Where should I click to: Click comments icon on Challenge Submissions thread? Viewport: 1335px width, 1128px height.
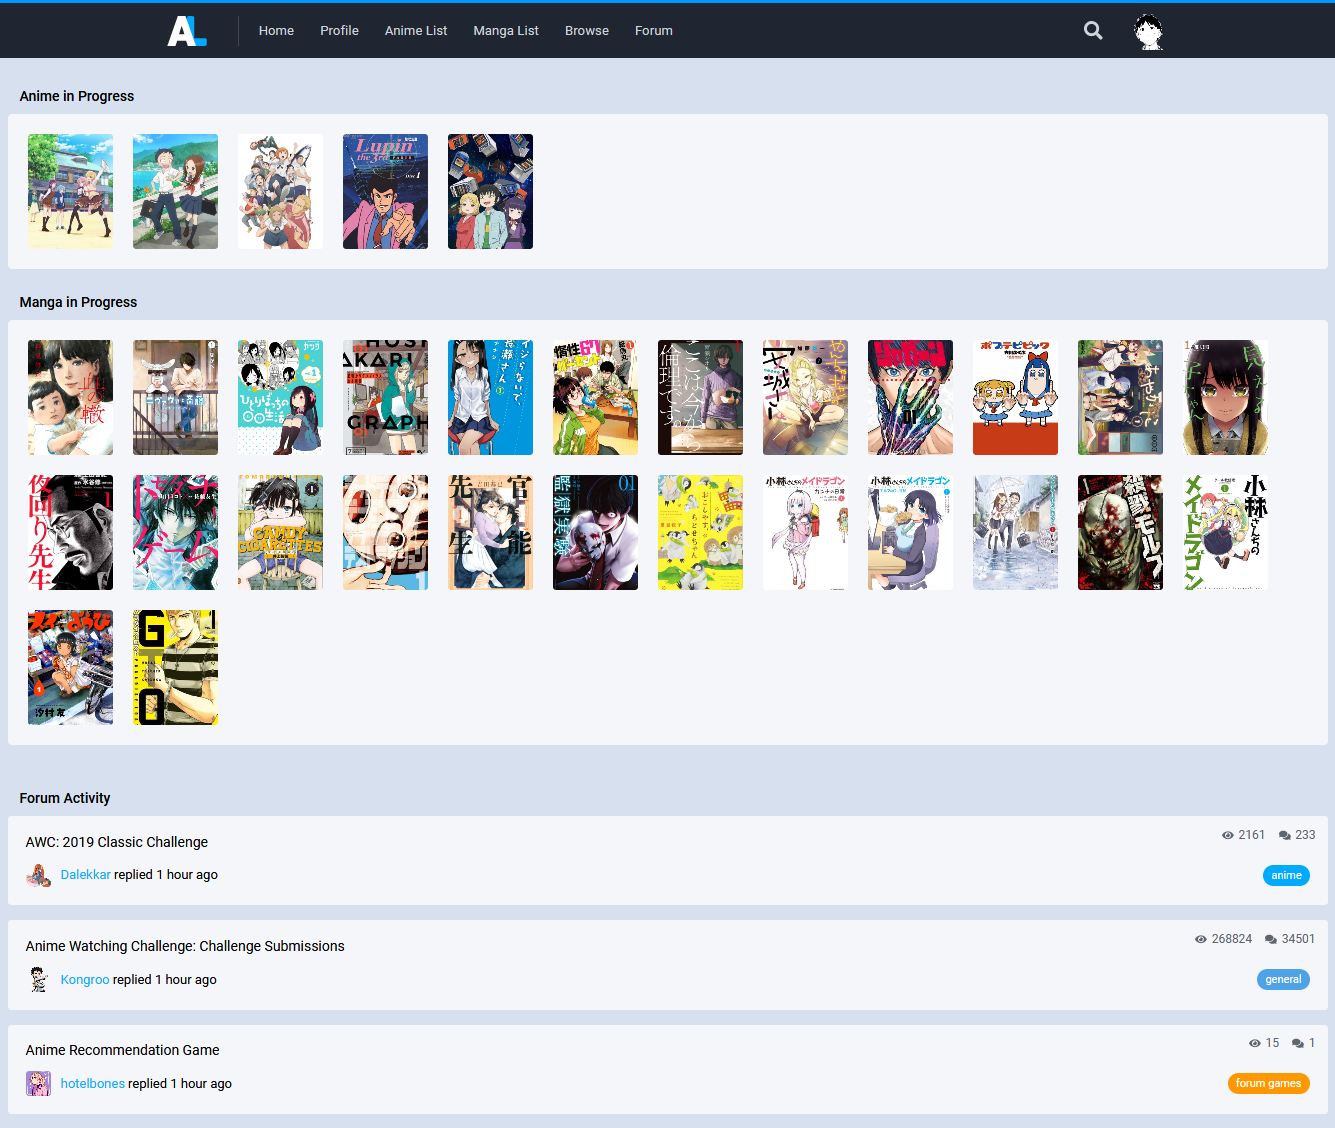[x=1271, y=939]
